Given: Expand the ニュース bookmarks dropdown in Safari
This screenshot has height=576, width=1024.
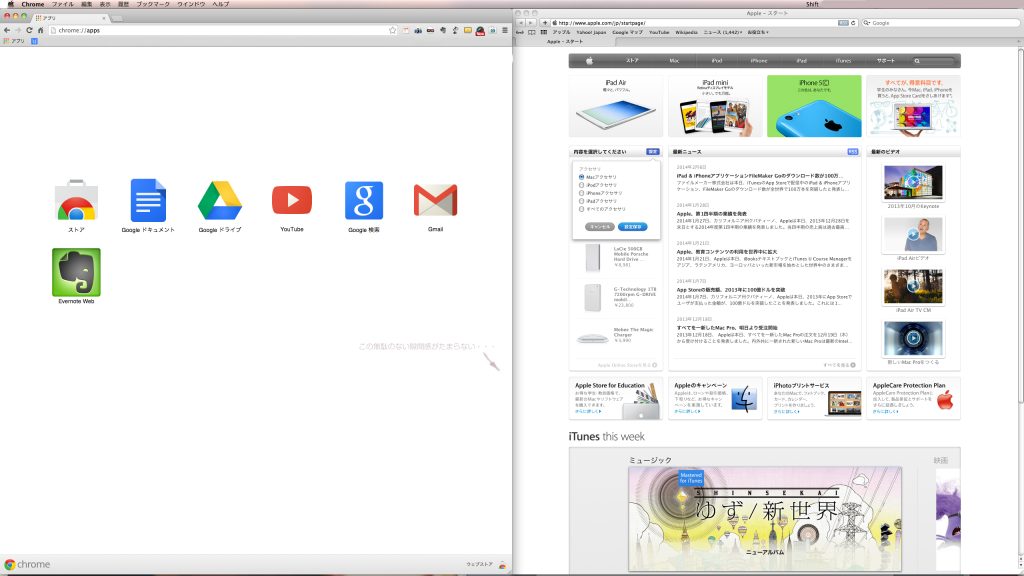Looking at the screenshot, I should point(723,32).
